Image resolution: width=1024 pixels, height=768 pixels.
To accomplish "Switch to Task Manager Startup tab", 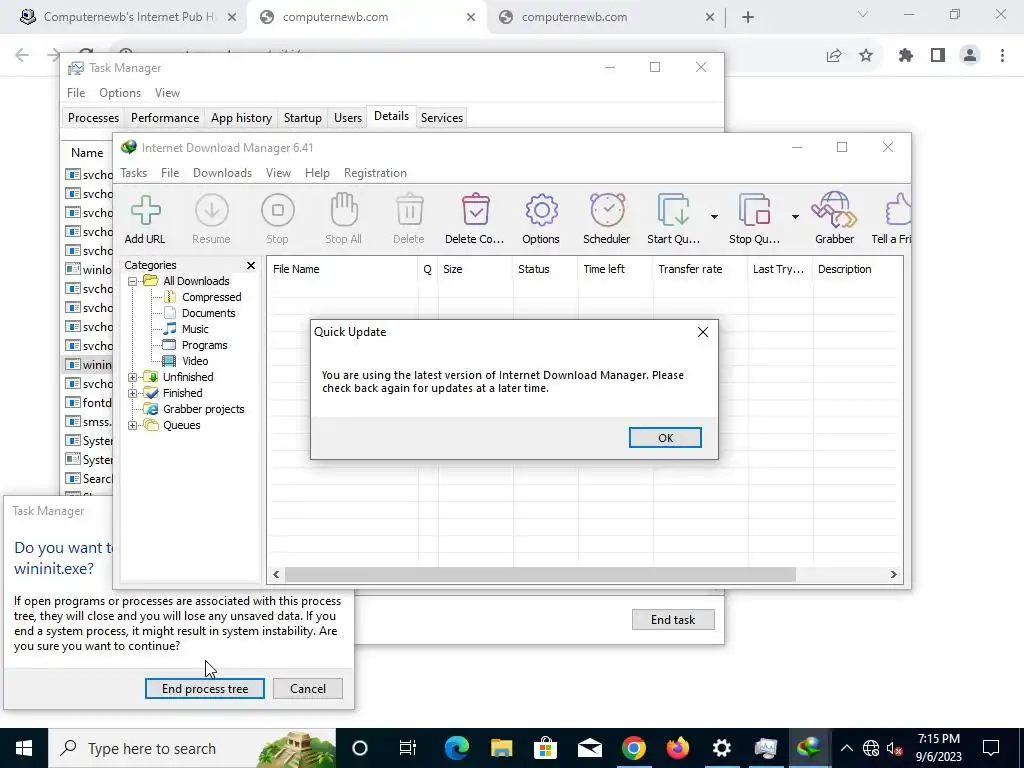I will click(302, 118).
